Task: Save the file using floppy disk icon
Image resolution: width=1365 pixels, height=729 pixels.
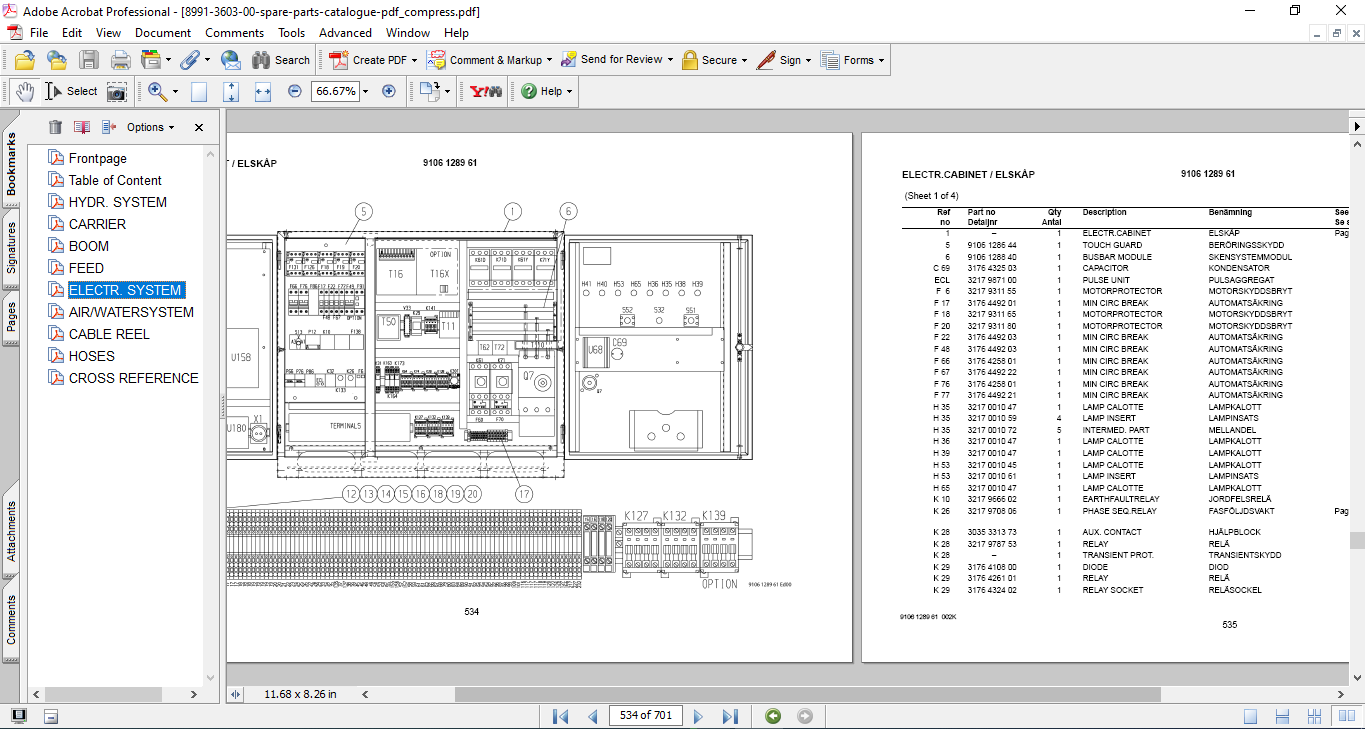Action: click(89, 60)
